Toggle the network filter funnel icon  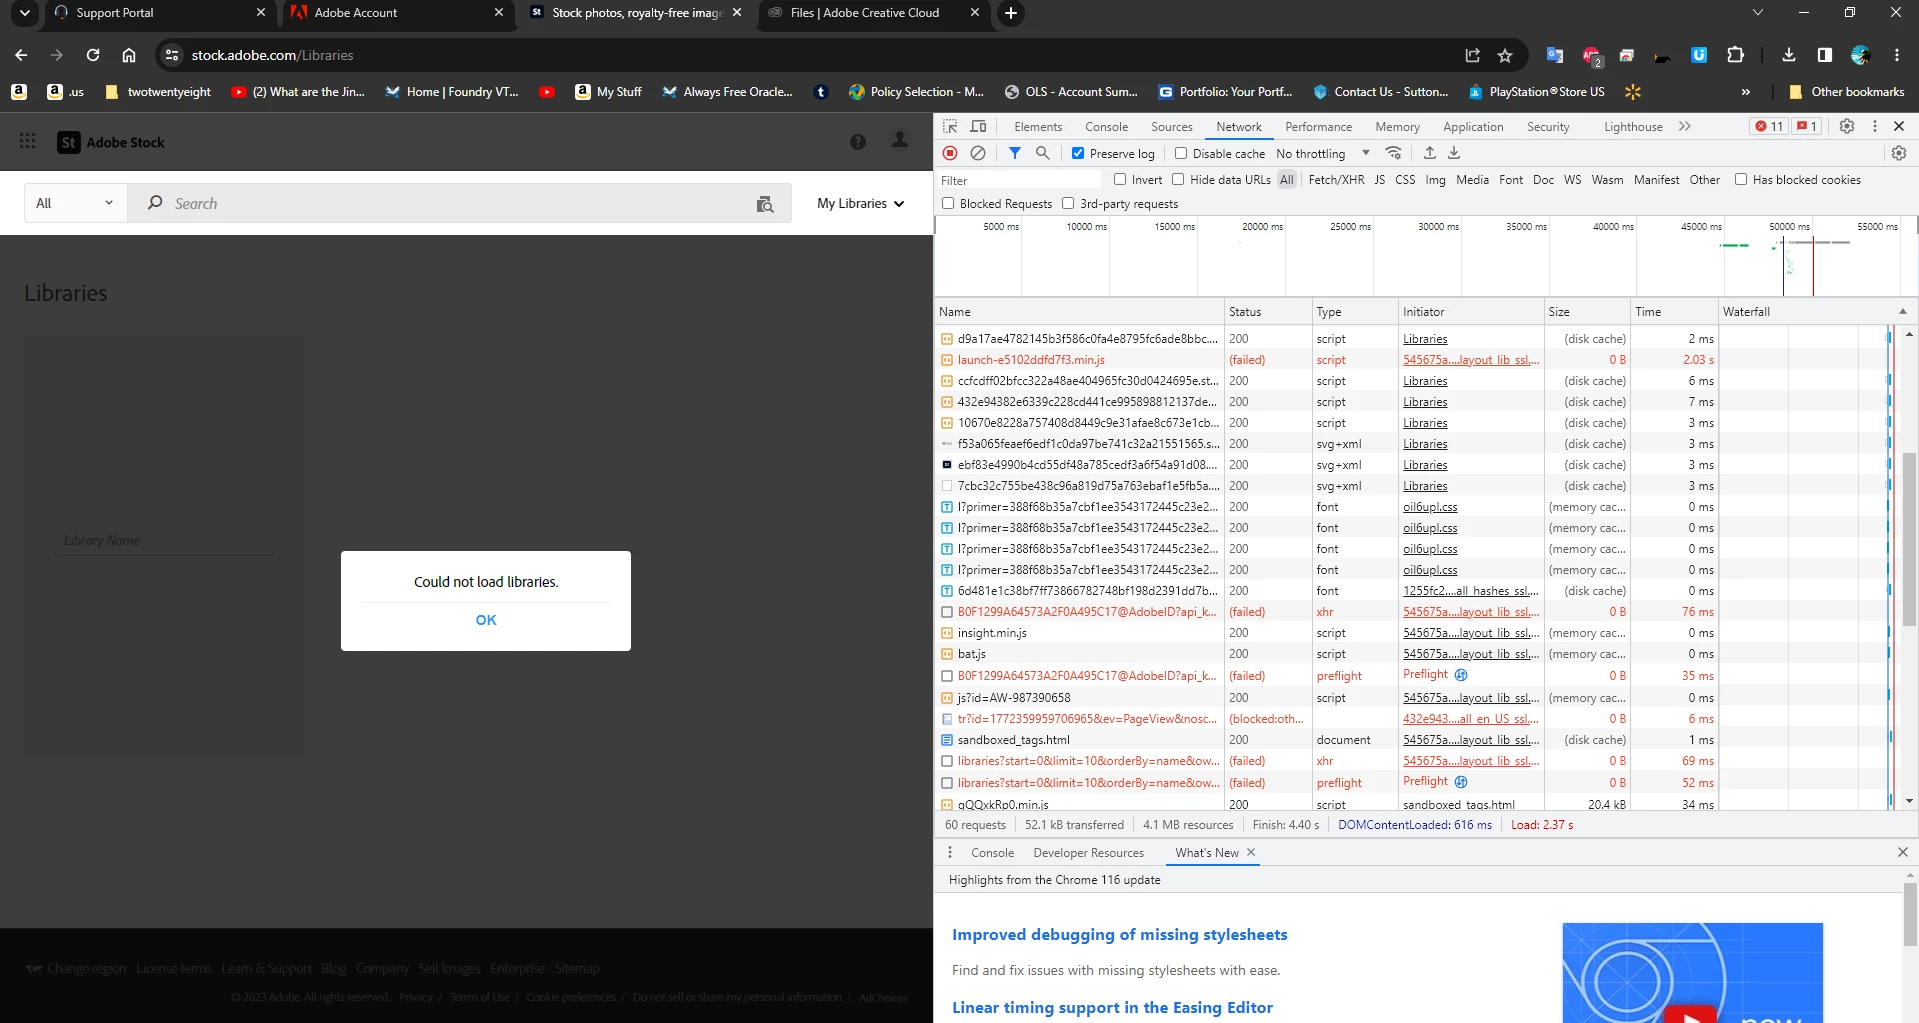(x=1015, y=153)
